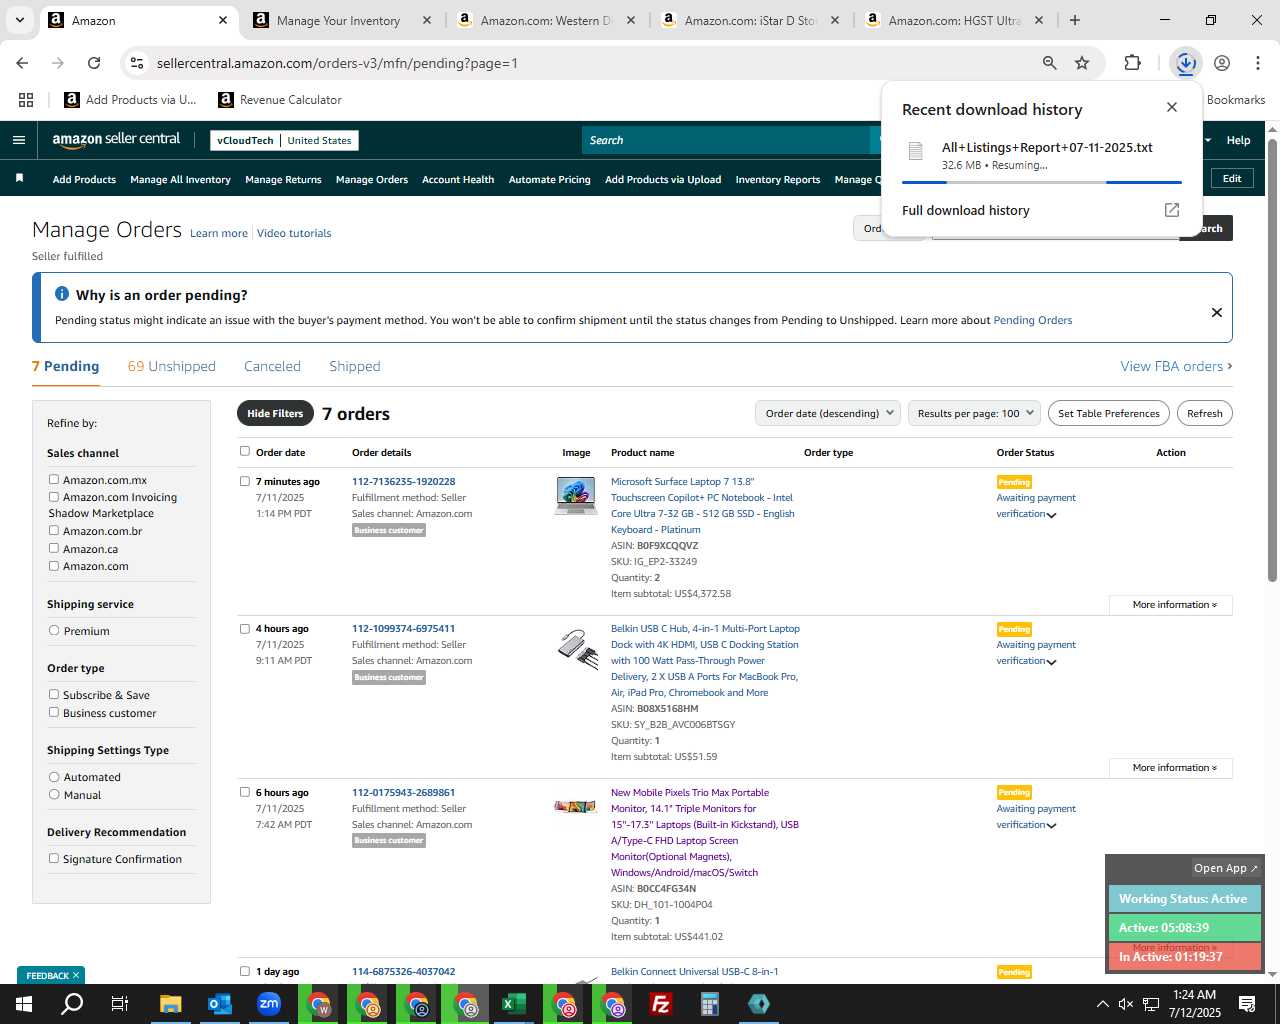The image size is (1280, 1024).
Task: Click the Hide Filters button
Action: [x=275, y=413]
